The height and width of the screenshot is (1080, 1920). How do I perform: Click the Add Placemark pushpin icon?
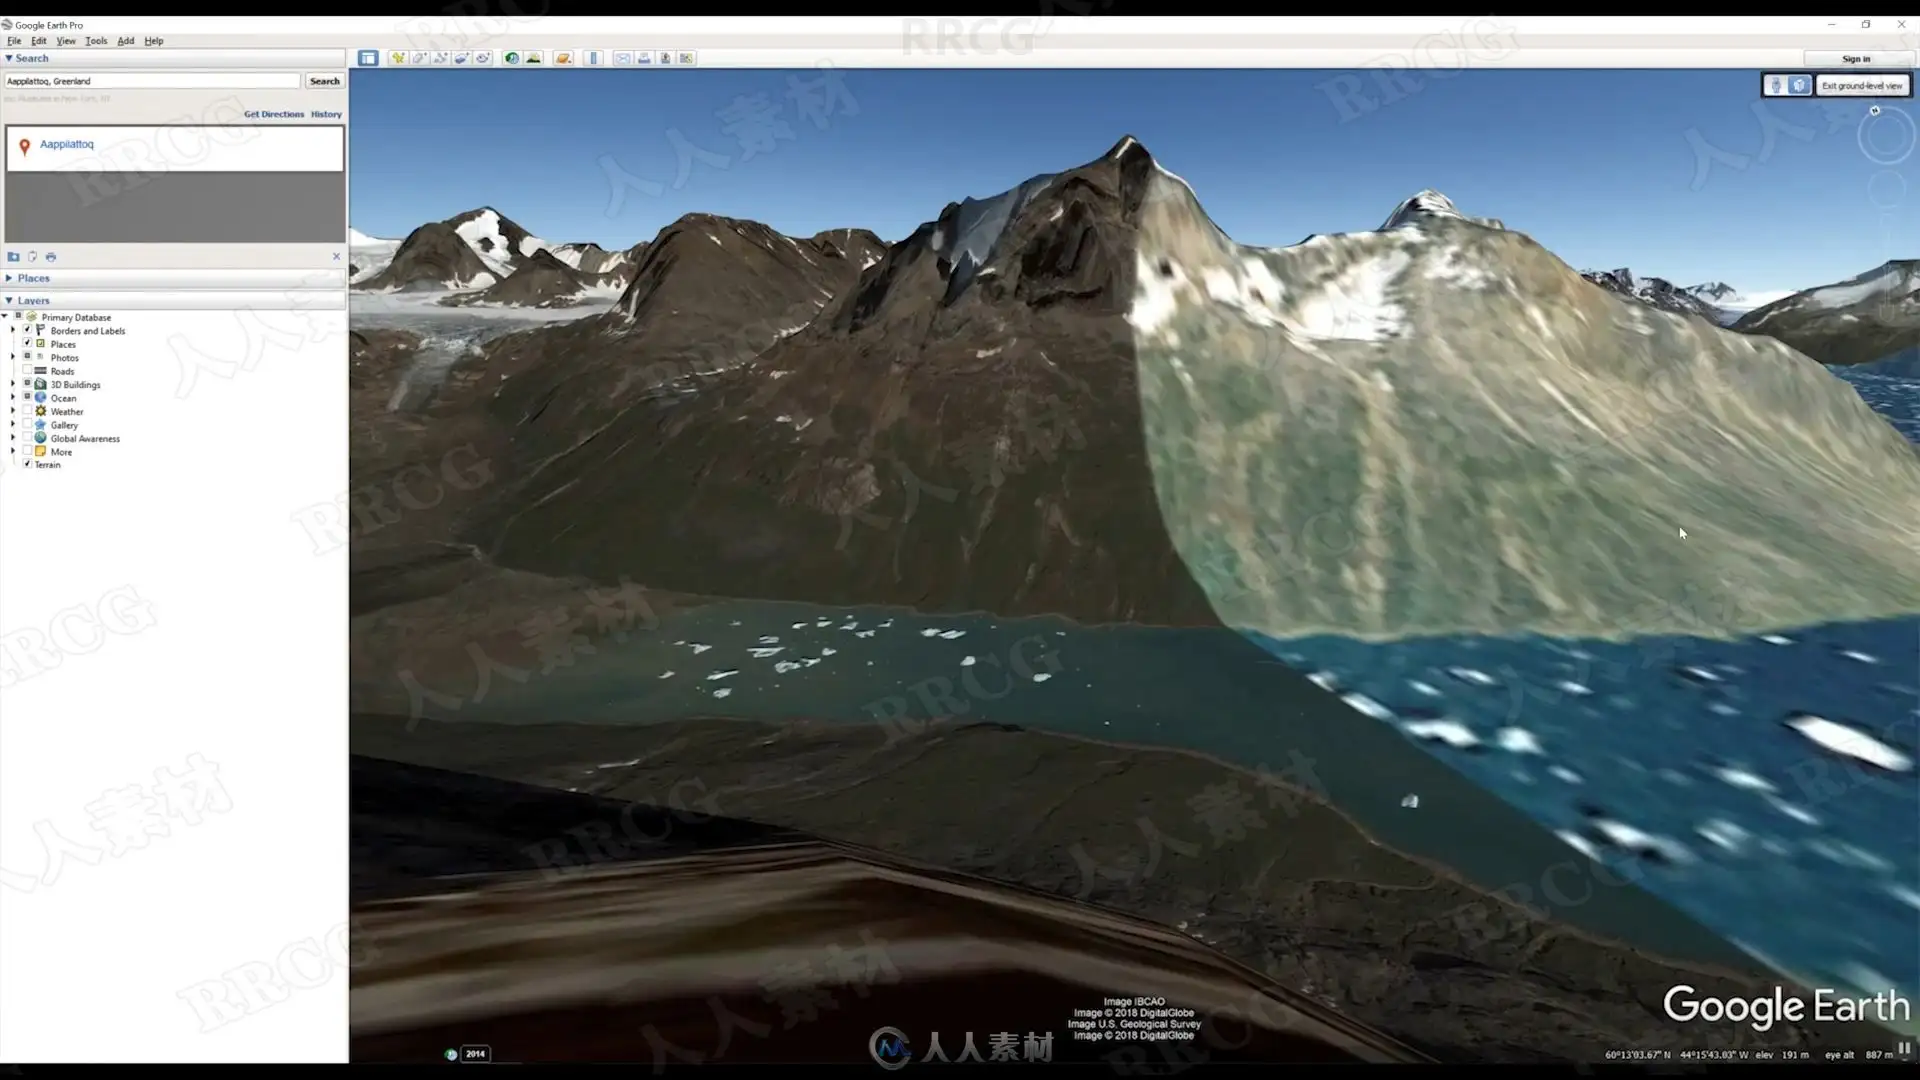click(x=398, y=58)
